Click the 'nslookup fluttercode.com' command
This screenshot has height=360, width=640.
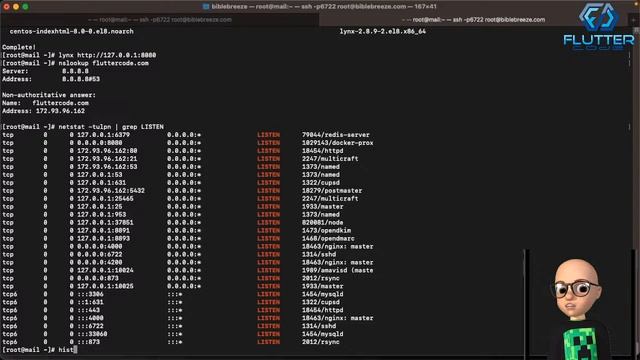coord(104,63)
